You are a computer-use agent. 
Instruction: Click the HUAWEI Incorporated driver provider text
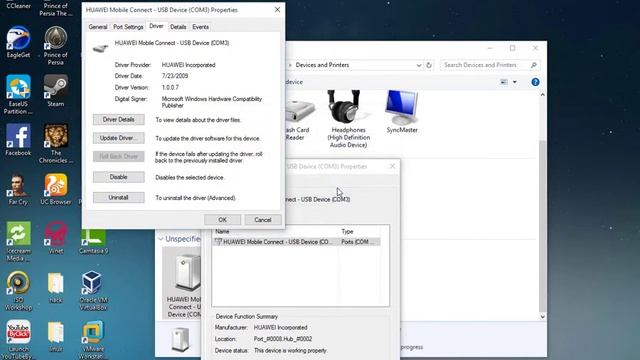click(189, 65)
